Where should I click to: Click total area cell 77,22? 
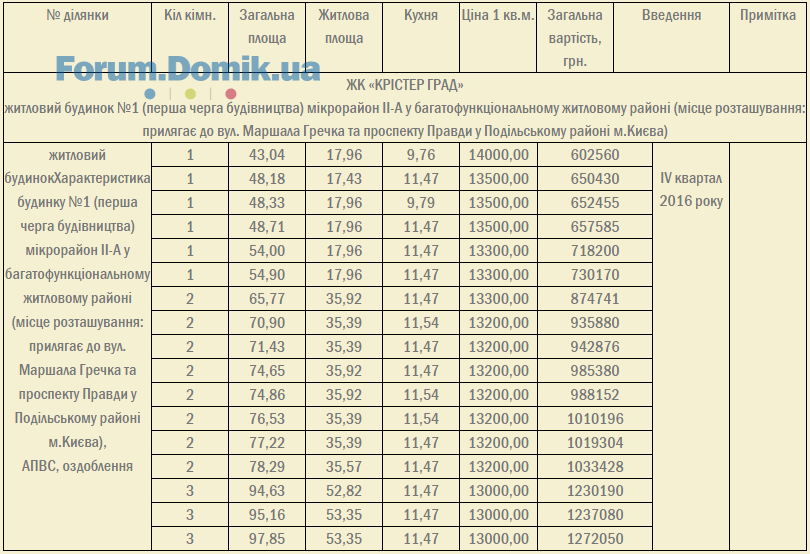[267, 443]
